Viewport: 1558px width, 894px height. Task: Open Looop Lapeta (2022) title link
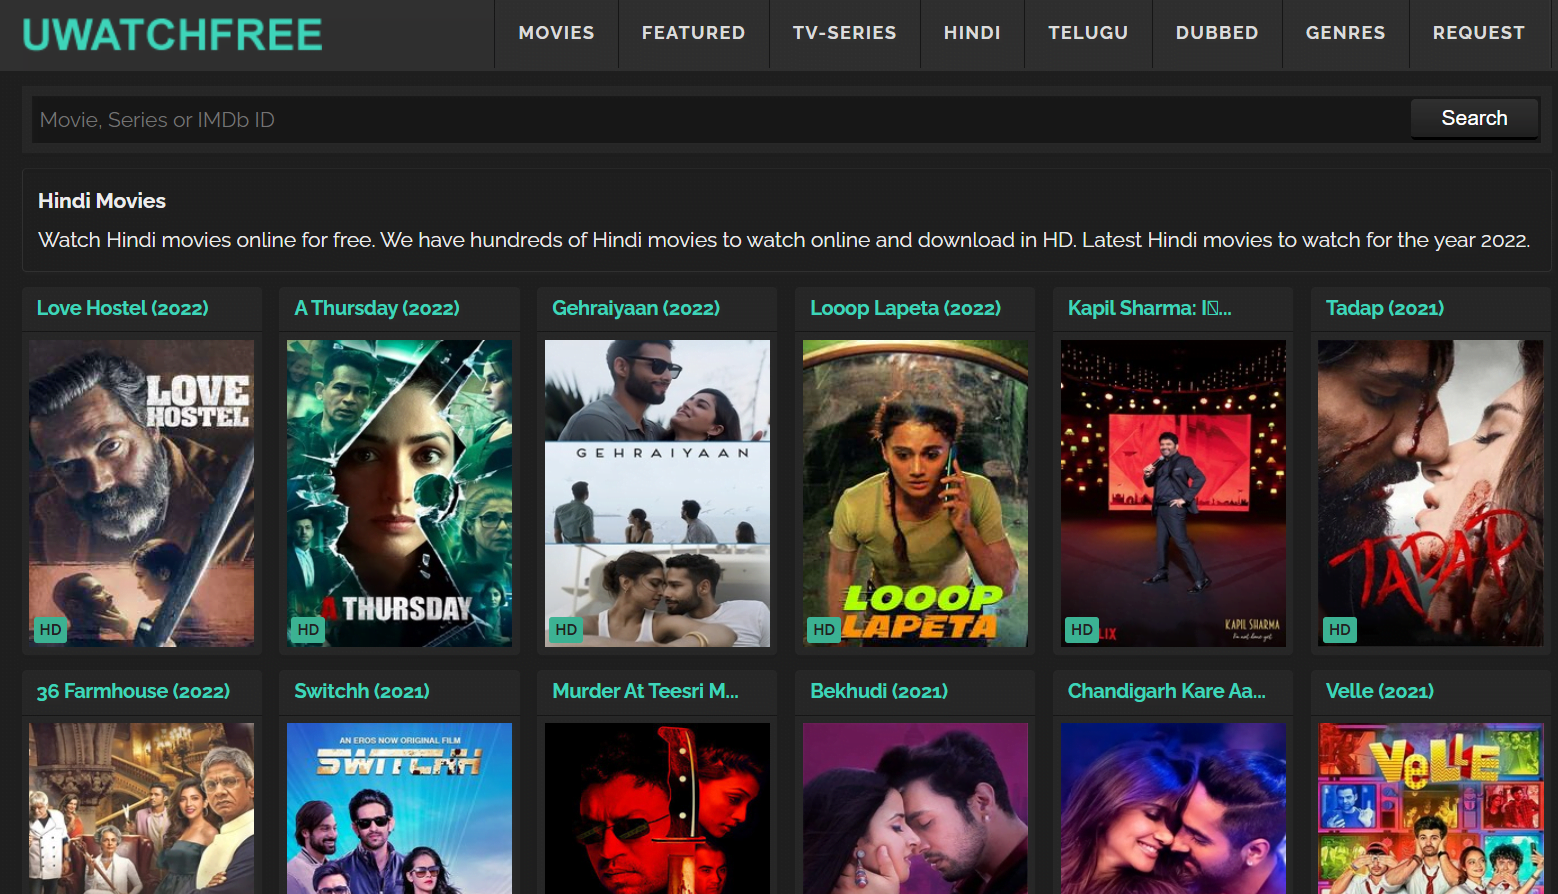(905, 308)
